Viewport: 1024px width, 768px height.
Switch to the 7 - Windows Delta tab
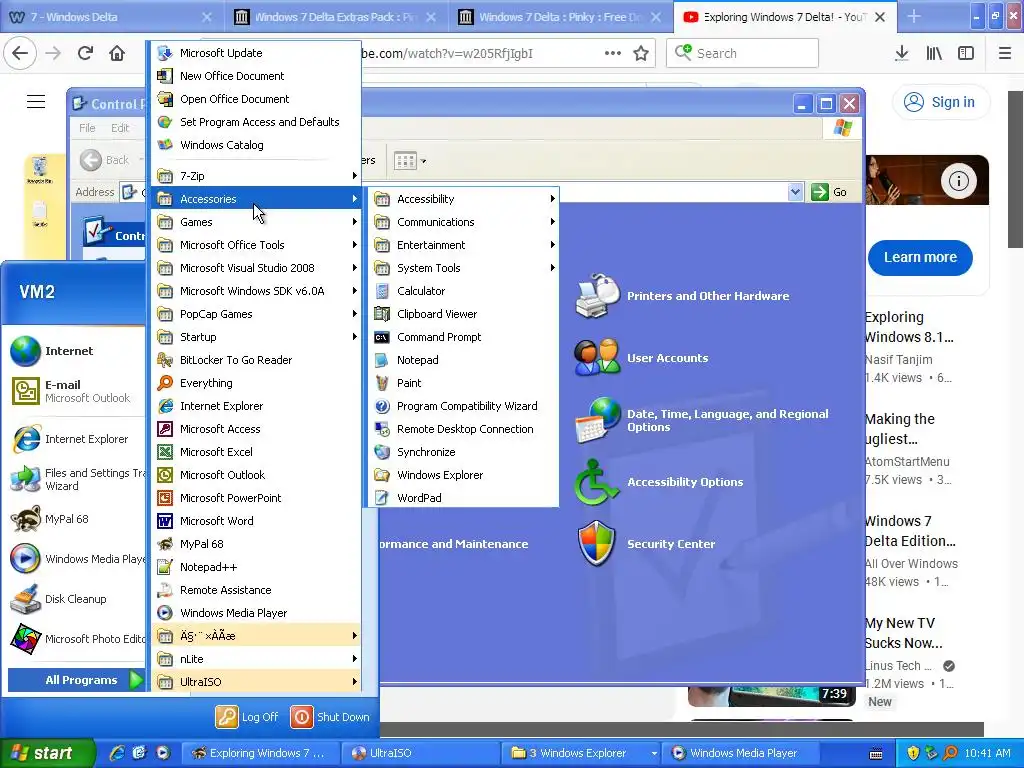coord(112,17)
